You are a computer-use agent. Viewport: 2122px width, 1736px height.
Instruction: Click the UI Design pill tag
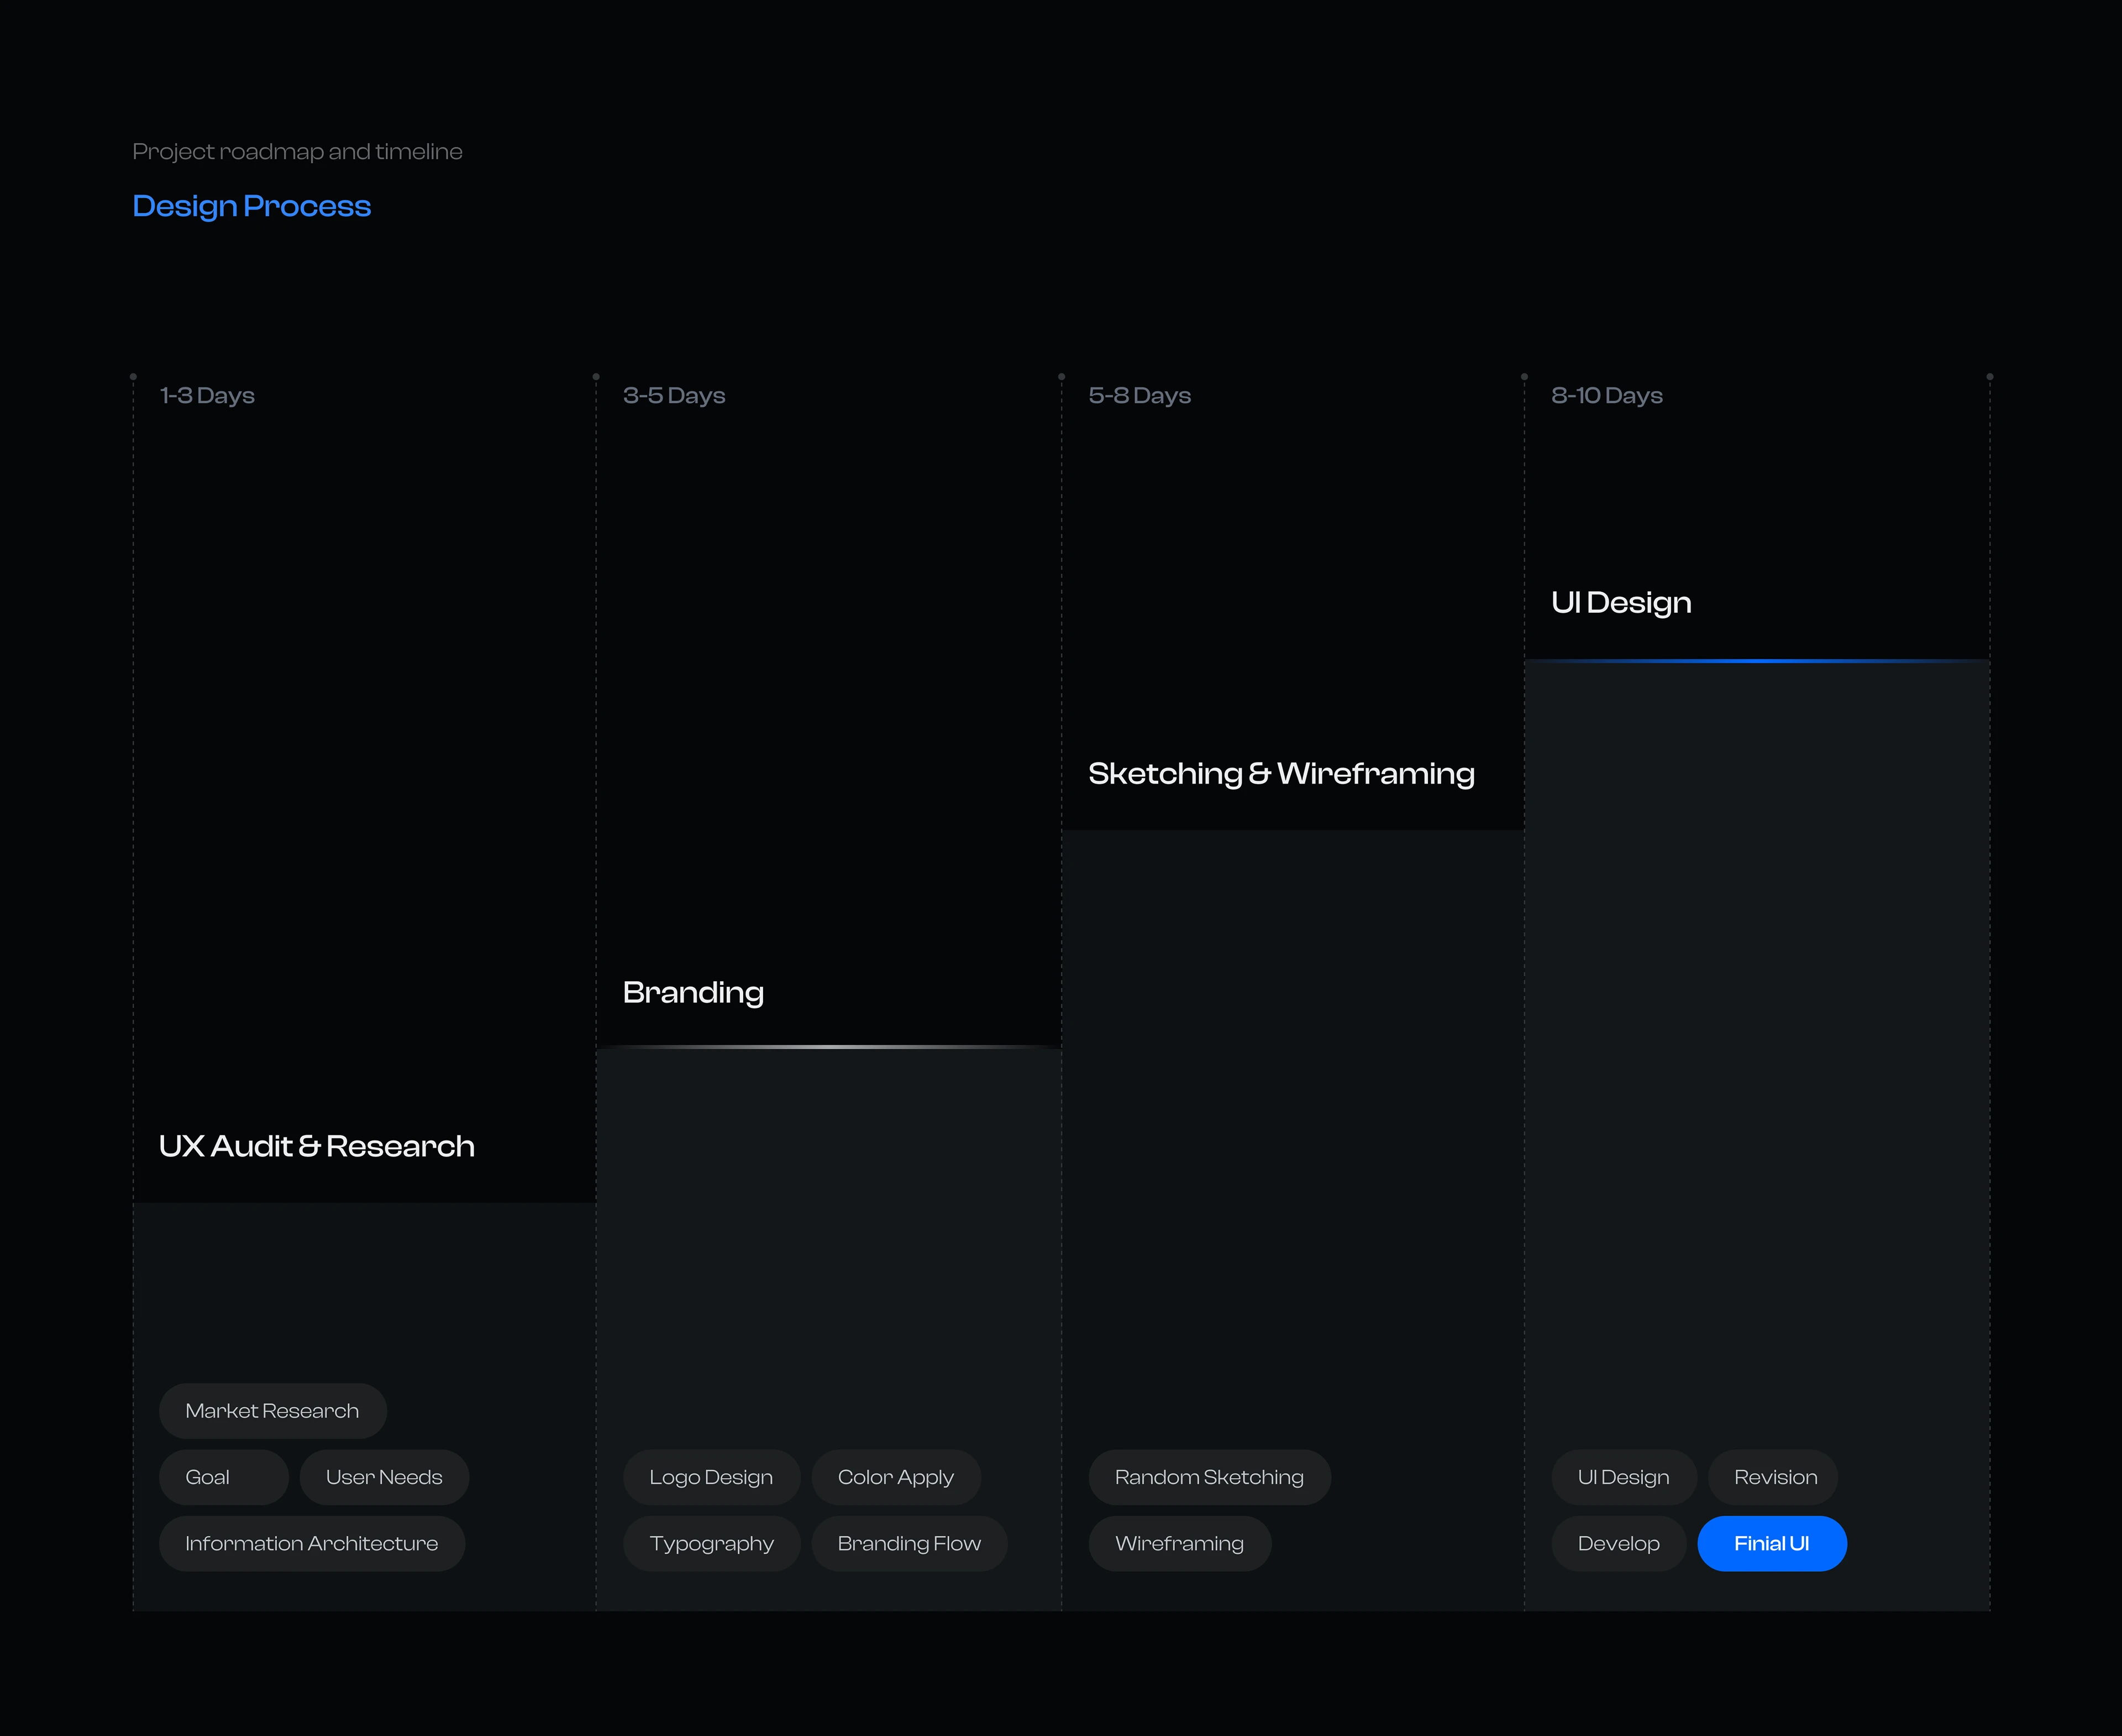1623,1476
